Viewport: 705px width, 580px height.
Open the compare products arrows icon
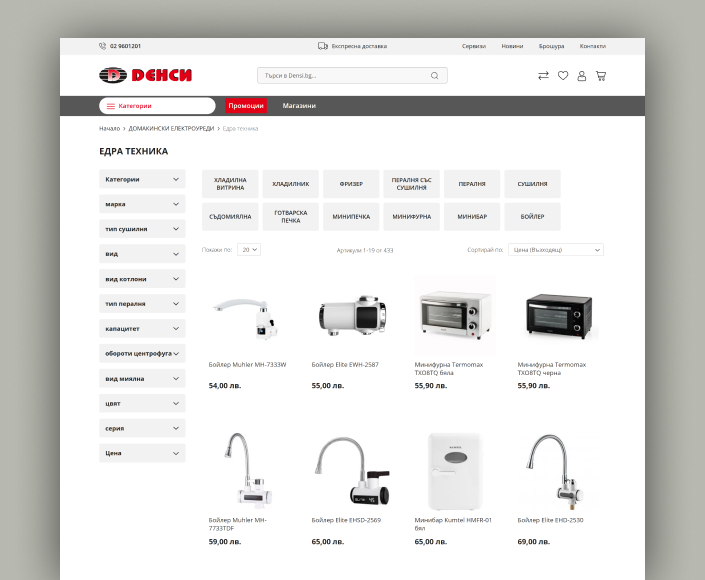(543, 76)
